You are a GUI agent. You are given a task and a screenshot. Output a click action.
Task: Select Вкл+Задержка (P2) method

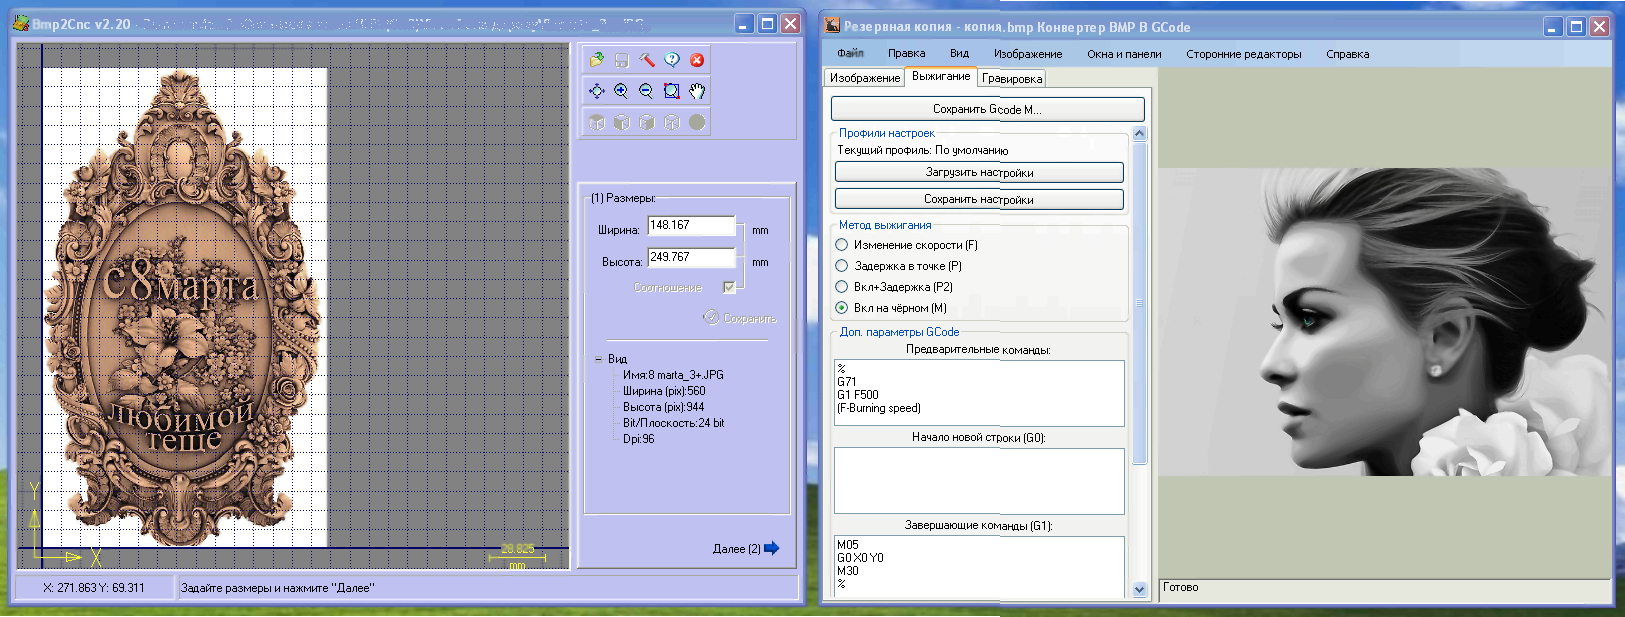click(x=842, y=287)
